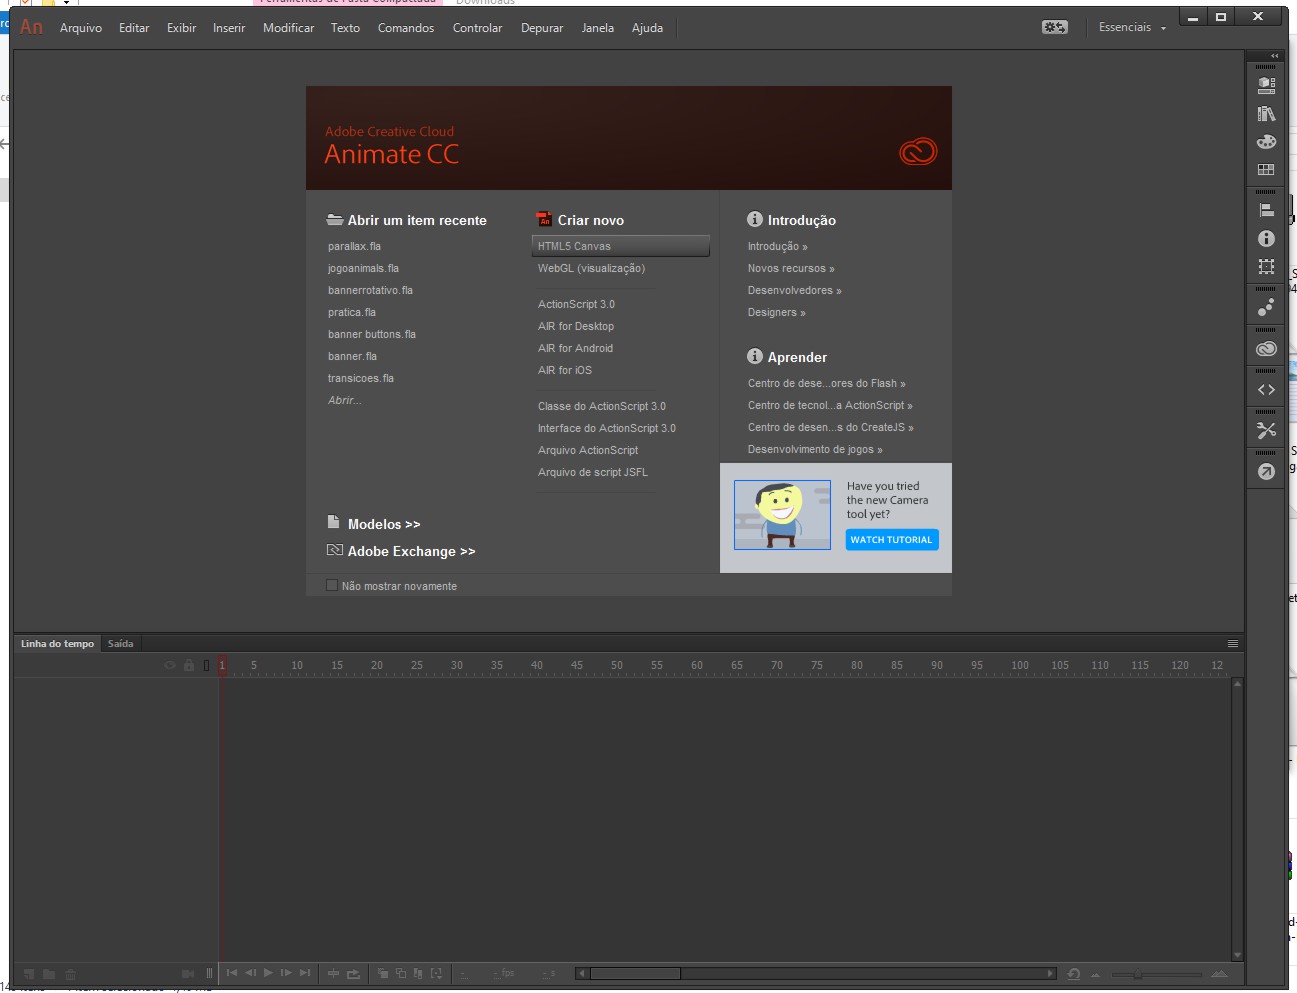Click the Add Camera icon in timeline
Image resolution: width=1297 pixels, height=993 pixels.
tap(188, 974)
